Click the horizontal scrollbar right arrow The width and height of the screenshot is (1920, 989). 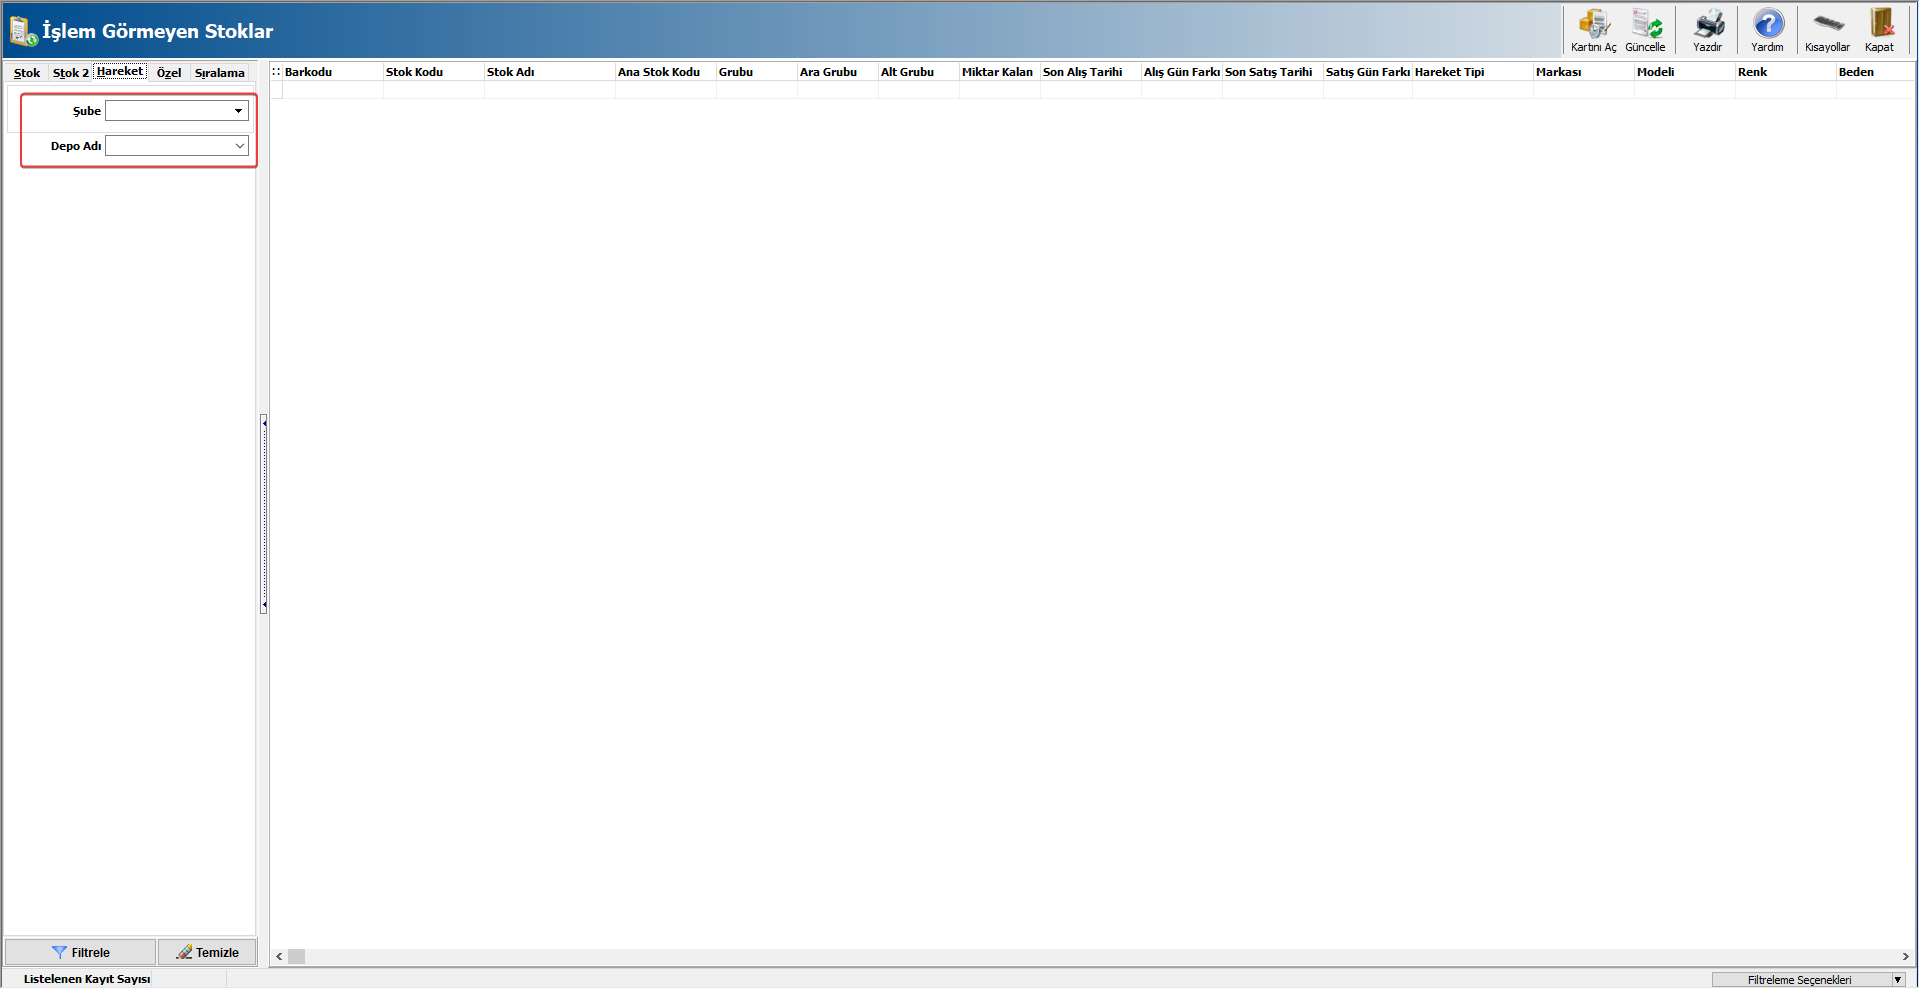[1905, 957]
